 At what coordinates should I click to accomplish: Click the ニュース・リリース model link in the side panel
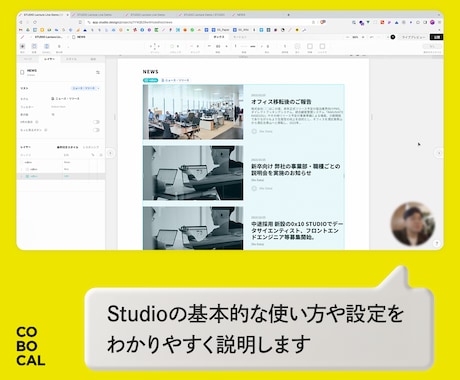[x=65, y=99]
